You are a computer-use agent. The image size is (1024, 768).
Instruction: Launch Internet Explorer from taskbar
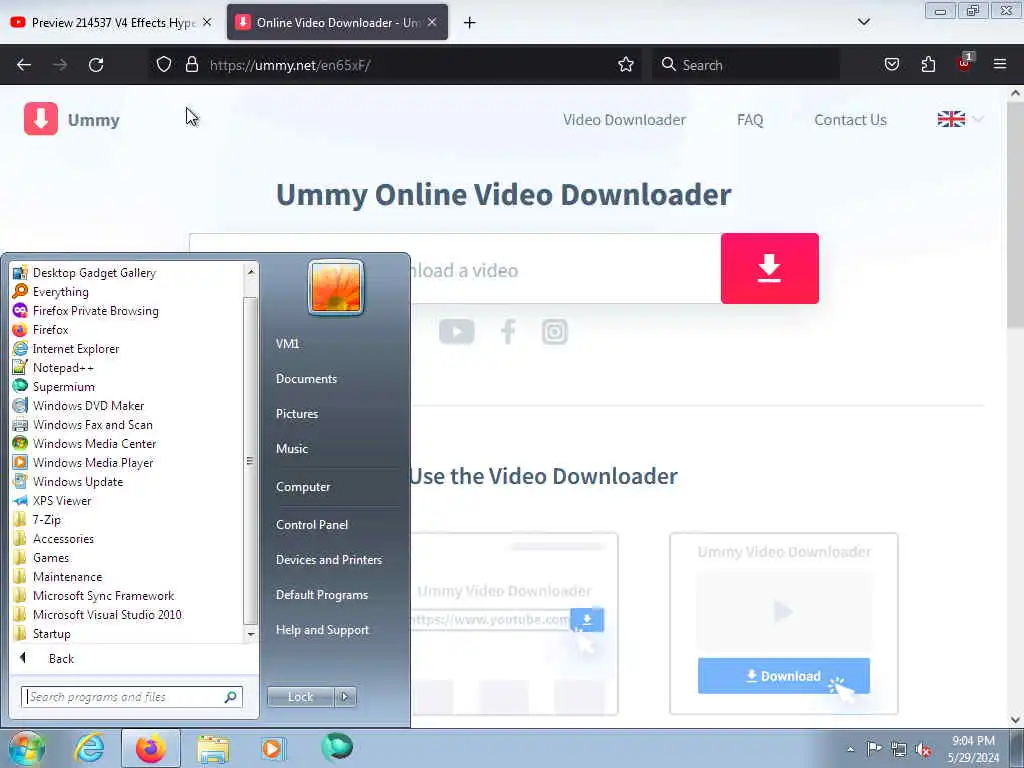point(89,748)
